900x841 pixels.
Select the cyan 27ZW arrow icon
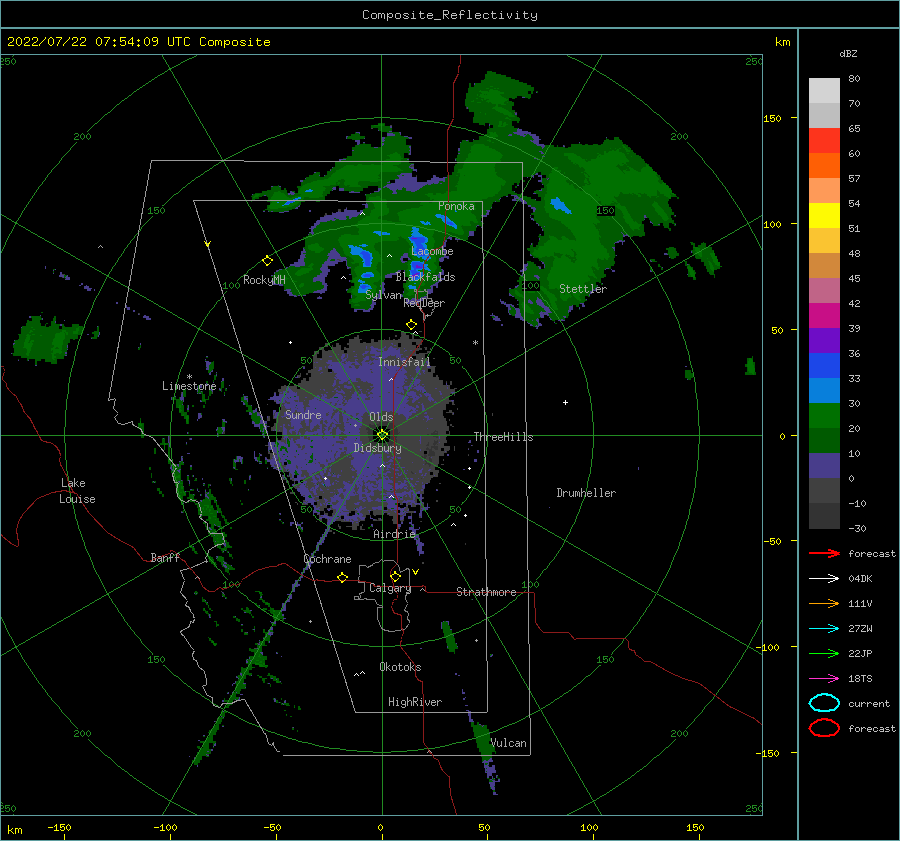tap(824, 629)
